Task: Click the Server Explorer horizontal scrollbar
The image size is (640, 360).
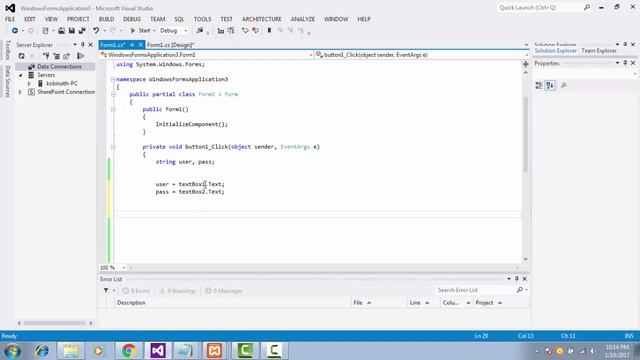Action: [55, 323]
